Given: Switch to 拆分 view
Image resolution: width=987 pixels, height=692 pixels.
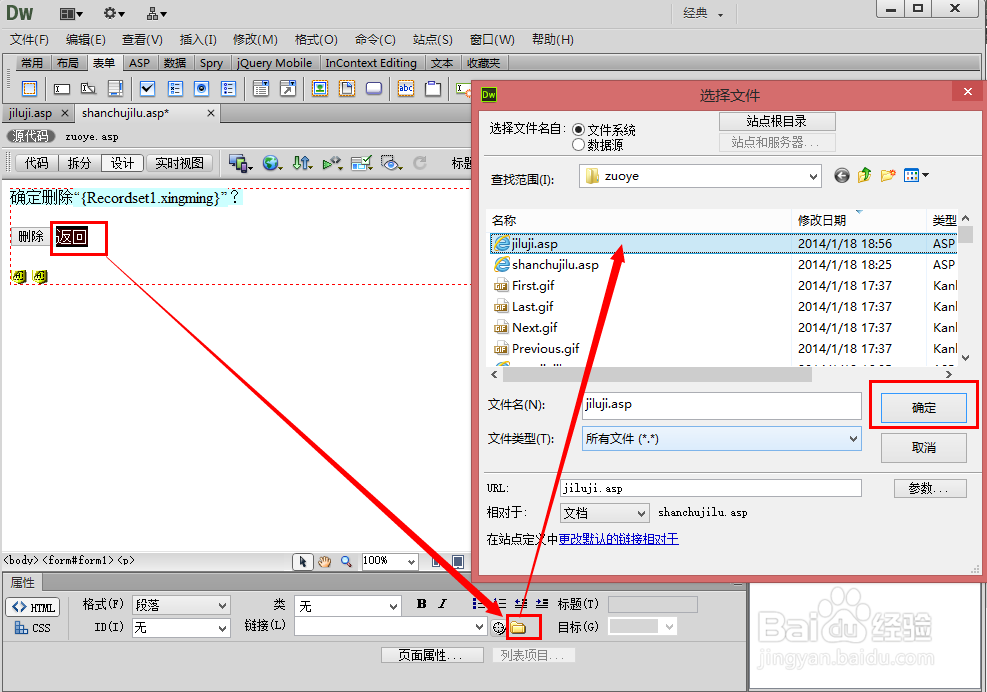Looking at the screenshot, I should click(x=79, y=163).
